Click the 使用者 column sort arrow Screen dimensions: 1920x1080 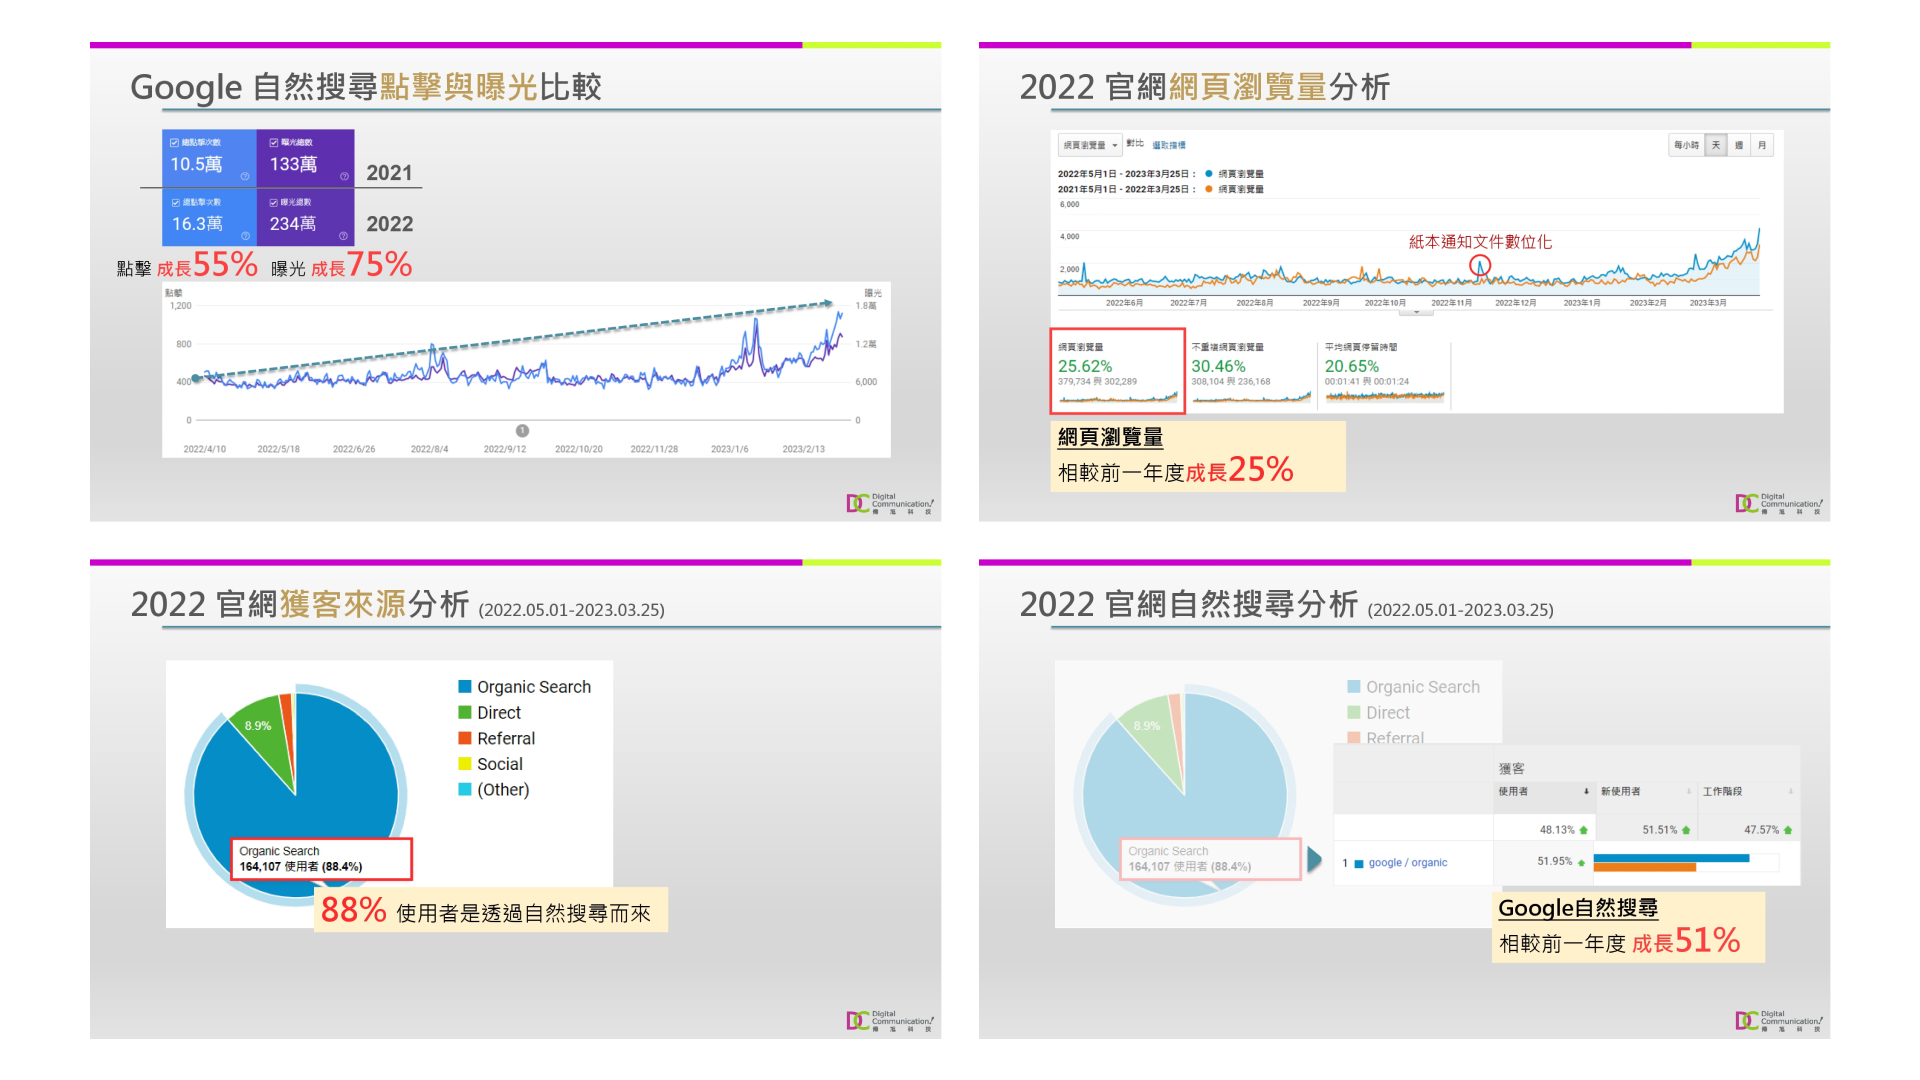(x=1586, y=791)
